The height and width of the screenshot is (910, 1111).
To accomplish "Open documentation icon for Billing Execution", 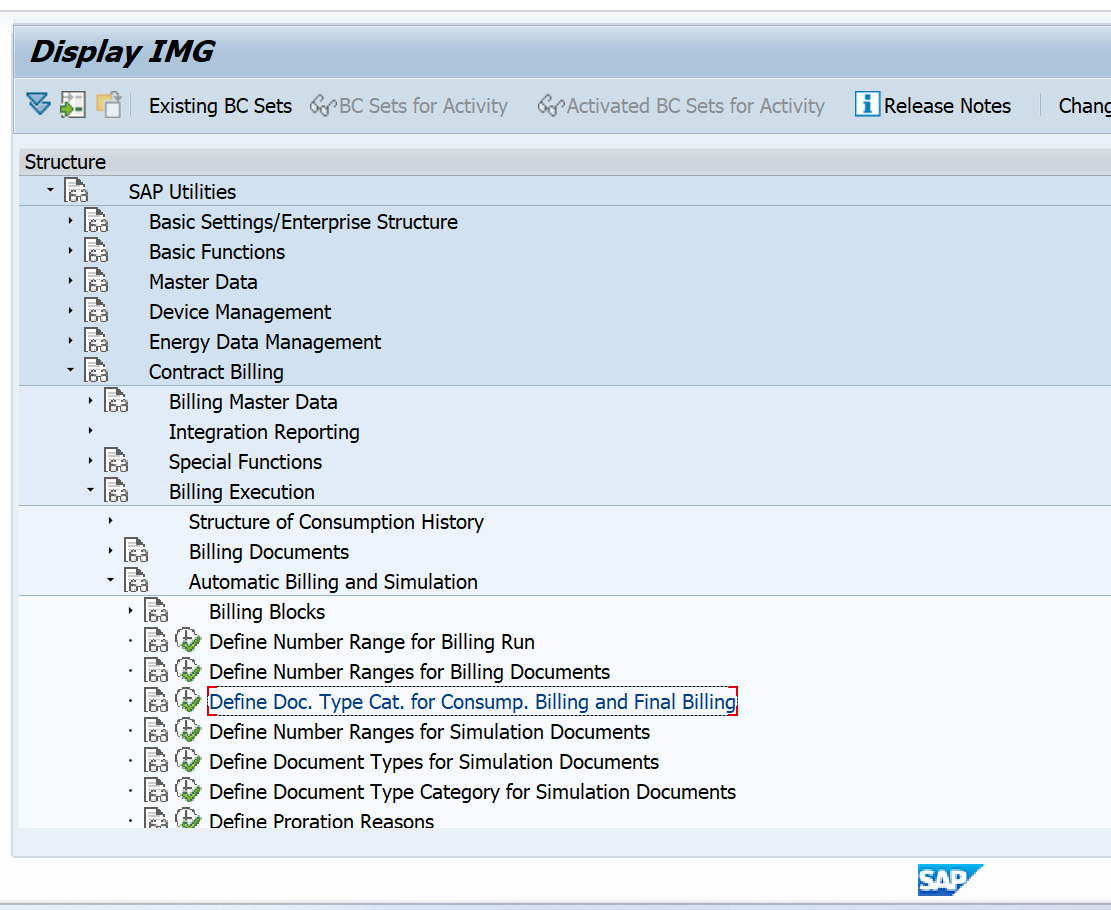I will click(x=116, y=490).
